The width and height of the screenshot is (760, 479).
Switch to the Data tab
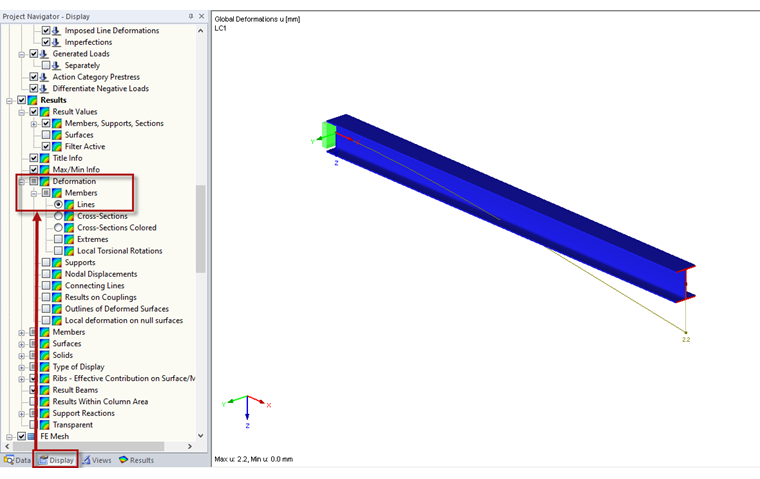(x=17, y=460)
